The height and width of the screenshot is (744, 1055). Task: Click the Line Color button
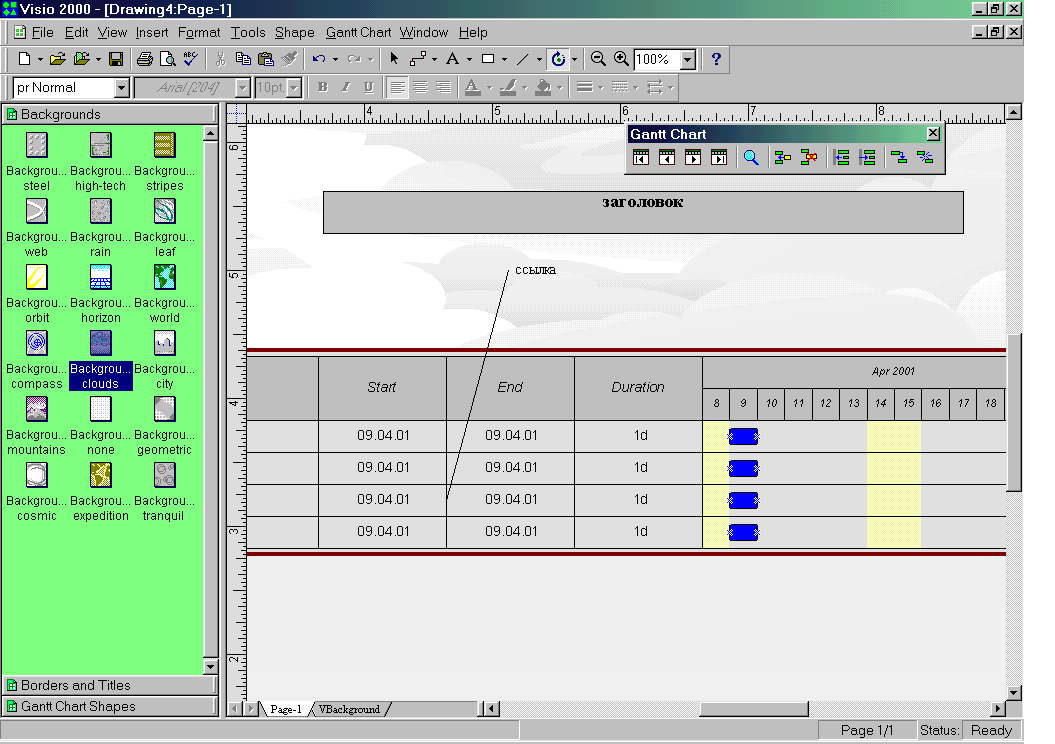[x=508, y=87]
